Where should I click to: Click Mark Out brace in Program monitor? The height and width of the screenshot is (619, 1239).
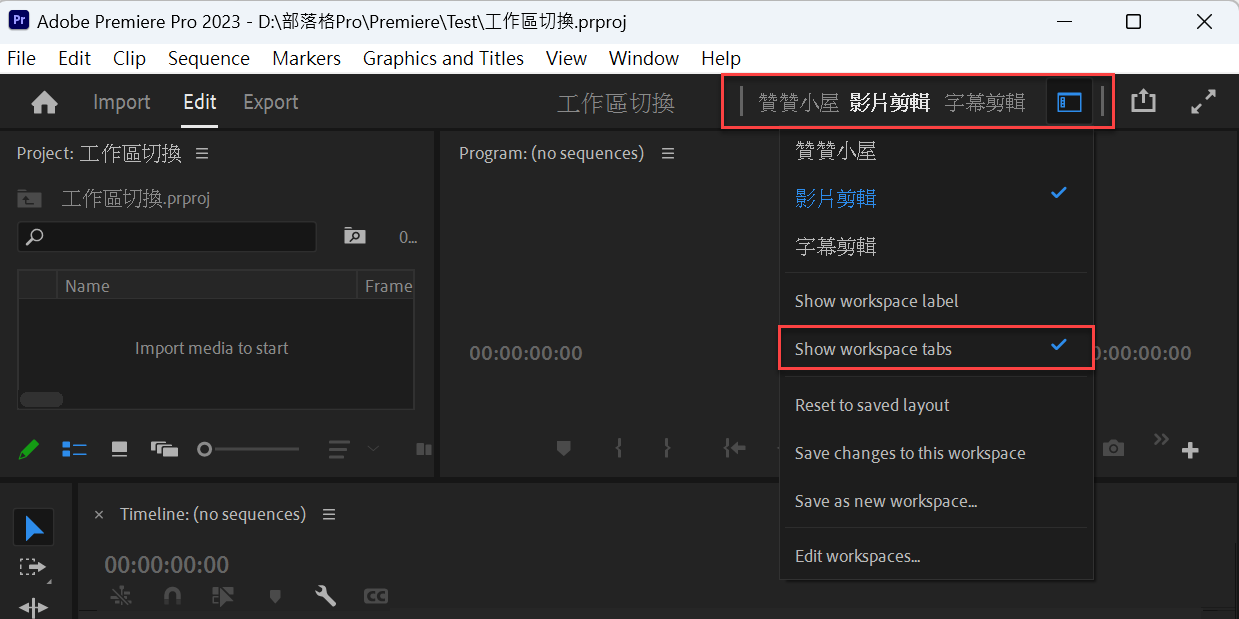pyautogui.click(x=667, y=448)
